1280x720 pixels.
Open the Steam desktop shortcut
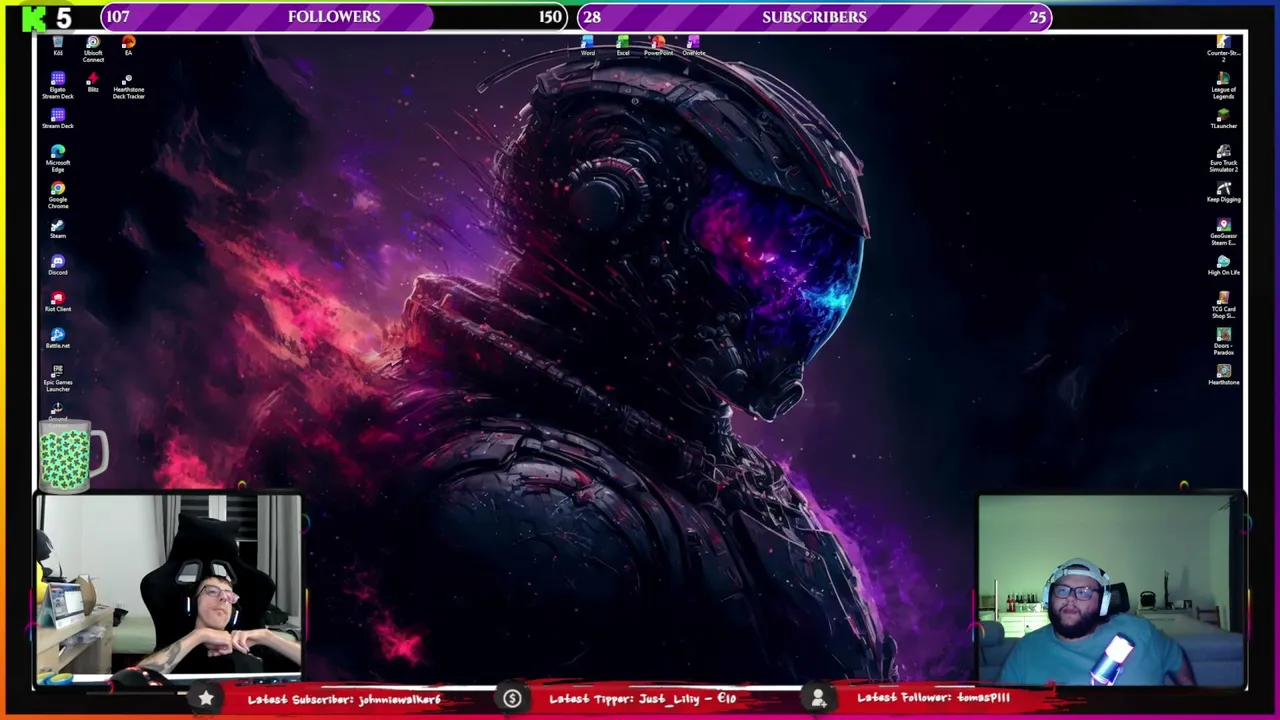(58, 229)
